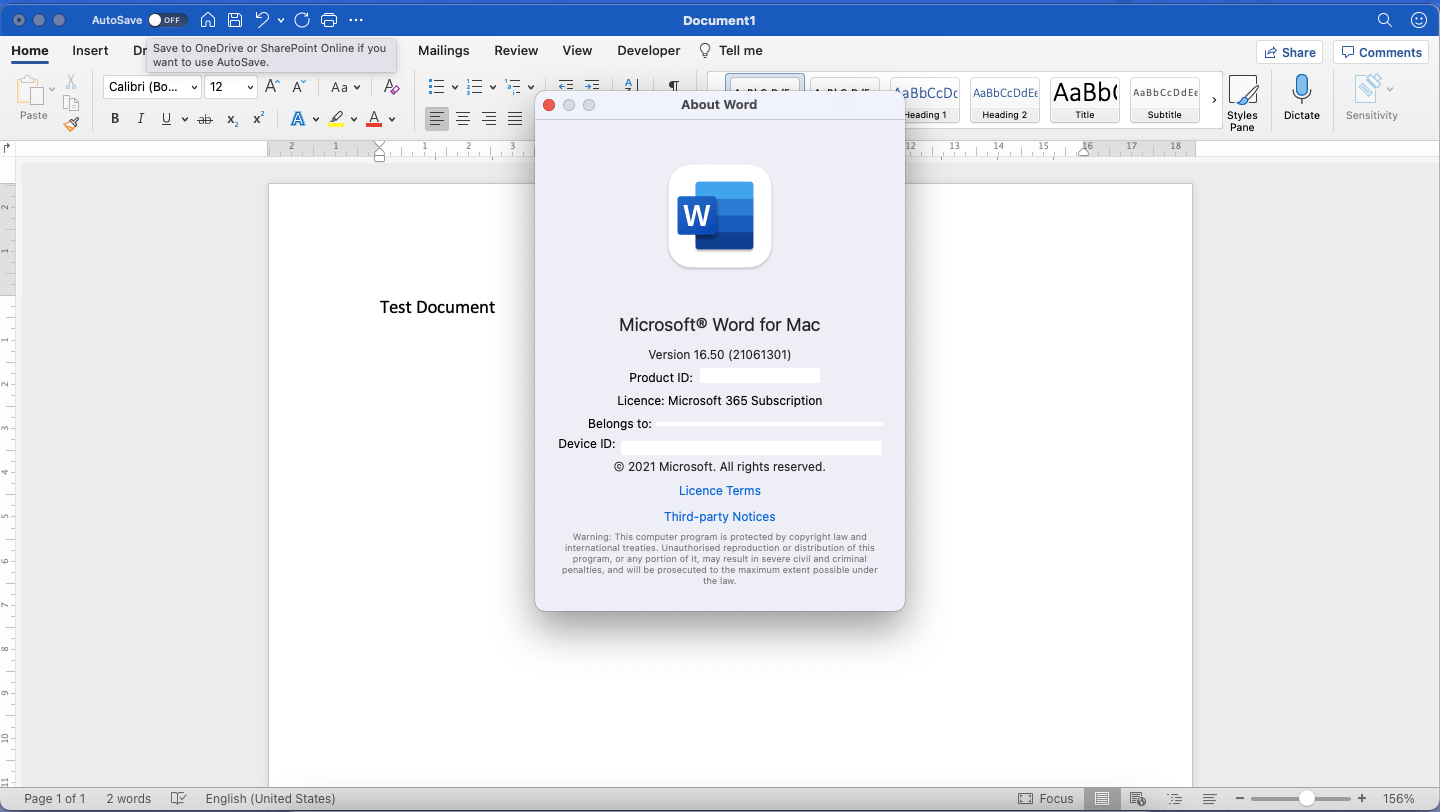
Task: Click the Print icon in title bar
Action: [329, 20]
